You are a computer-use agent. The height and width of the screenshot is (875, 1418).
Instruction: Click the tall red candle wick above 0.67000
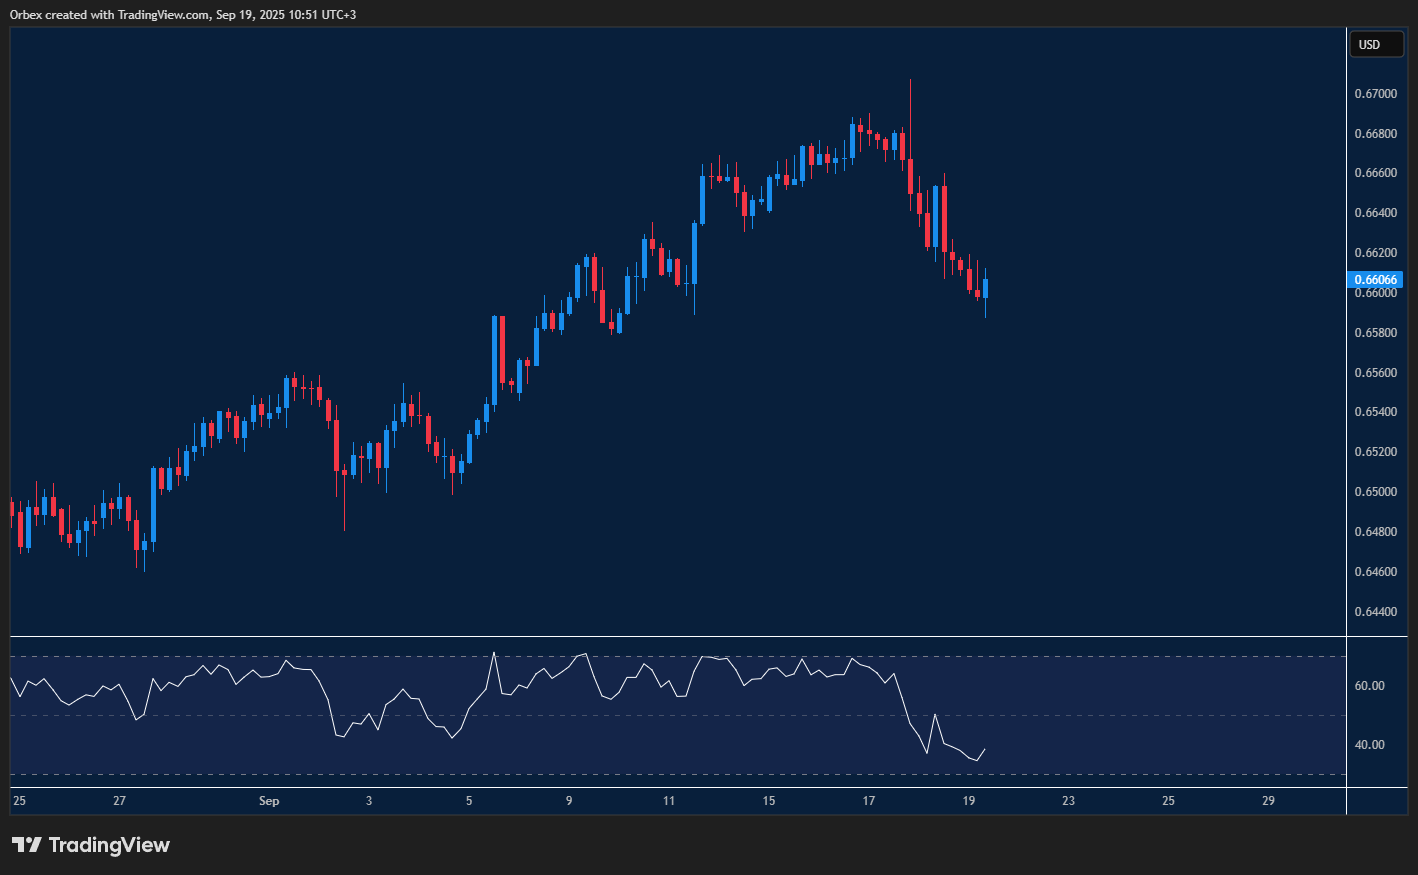point(910,100)
